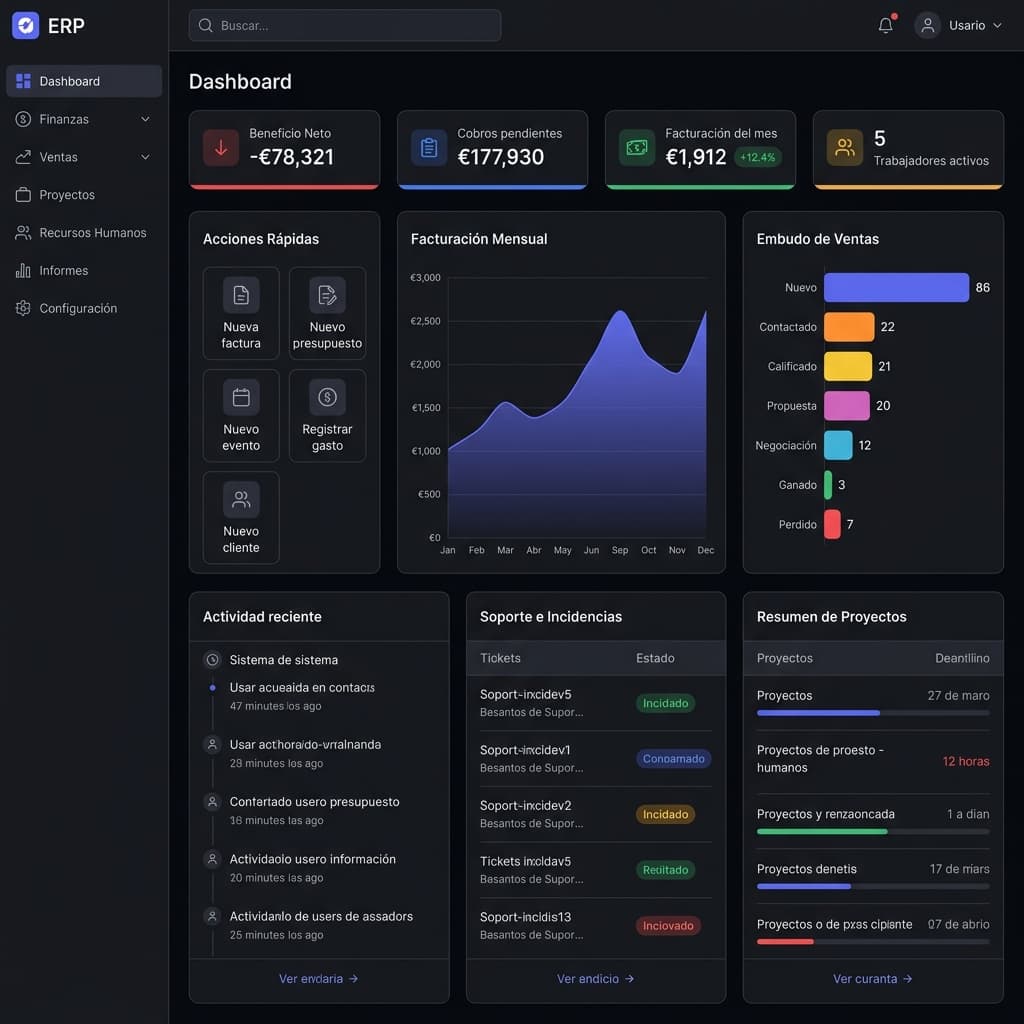
Task: Open the Informes menu item
Action: pos(84,270)
